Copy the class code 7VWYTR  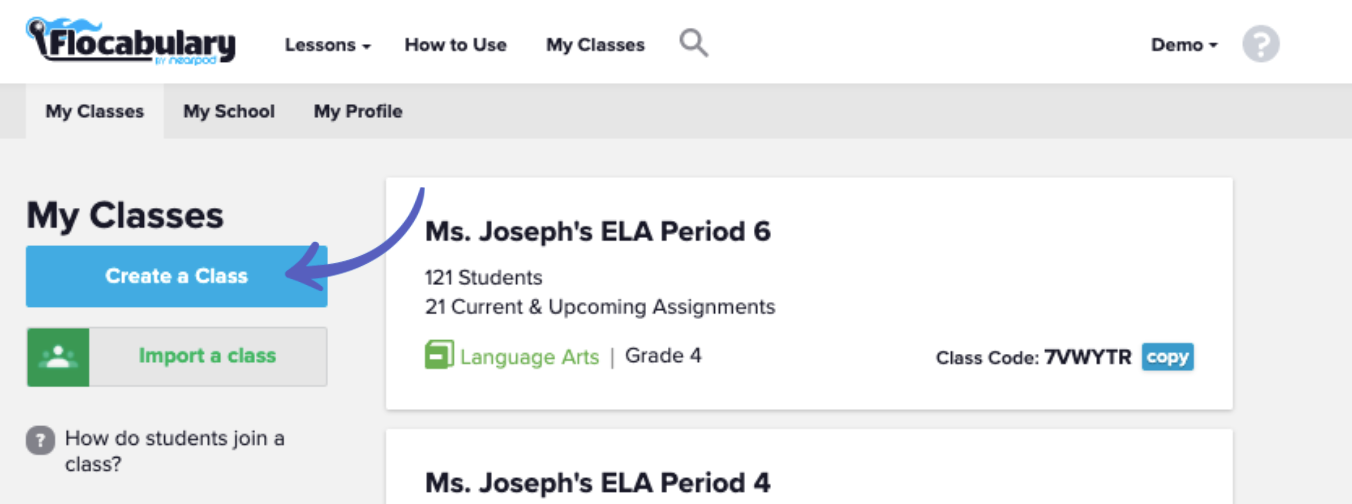point(1167,357)
